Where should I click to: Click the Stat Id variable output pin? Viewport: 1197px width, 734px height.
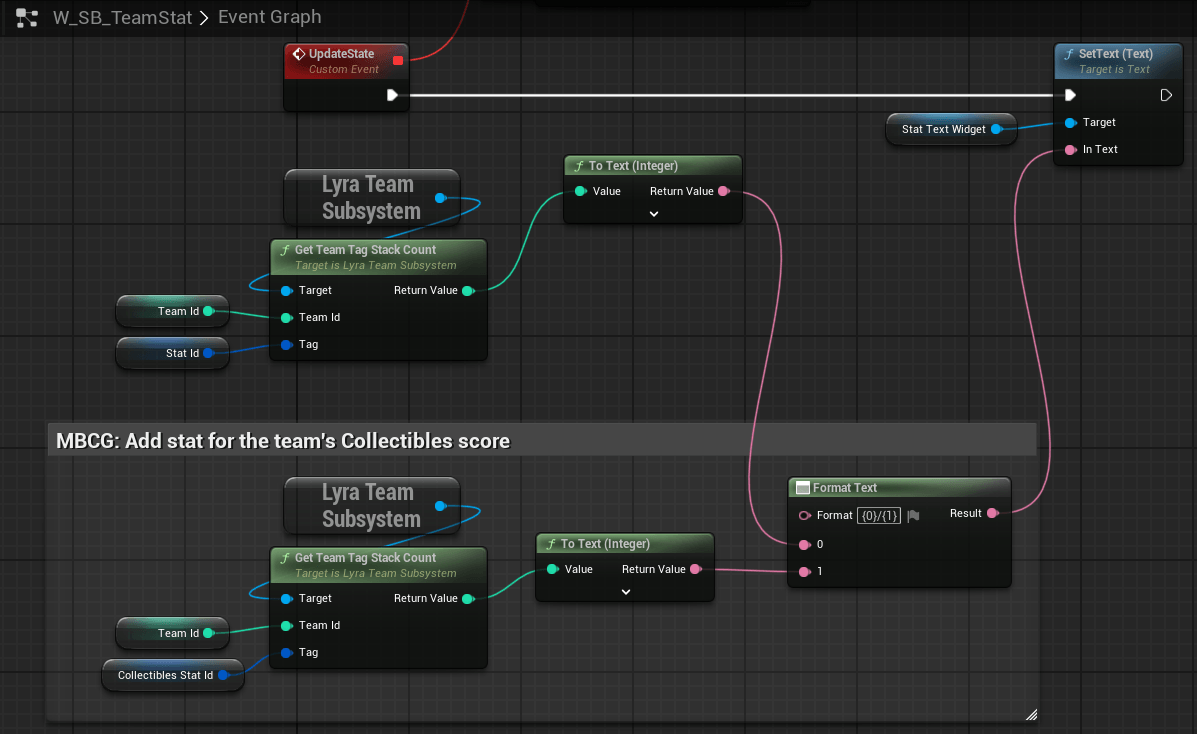click(x=208, y=353)
